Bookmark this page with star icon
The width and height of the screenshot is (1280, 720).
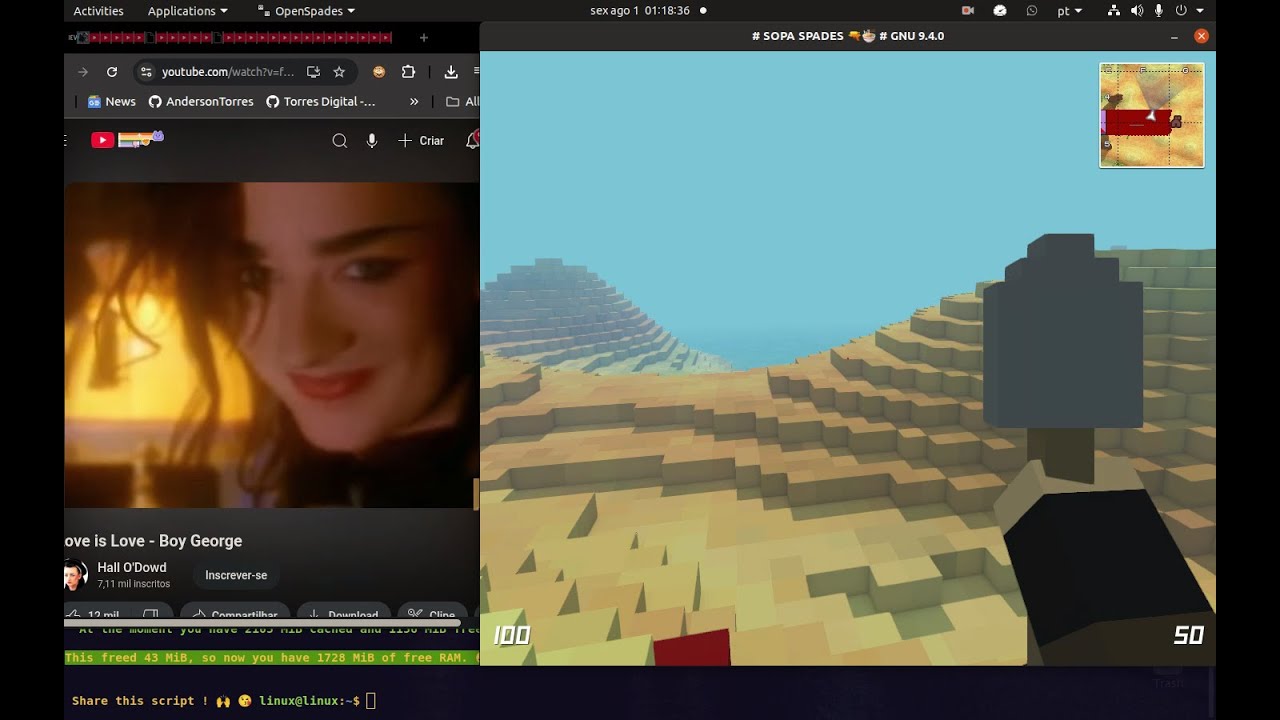coord(339,72)
